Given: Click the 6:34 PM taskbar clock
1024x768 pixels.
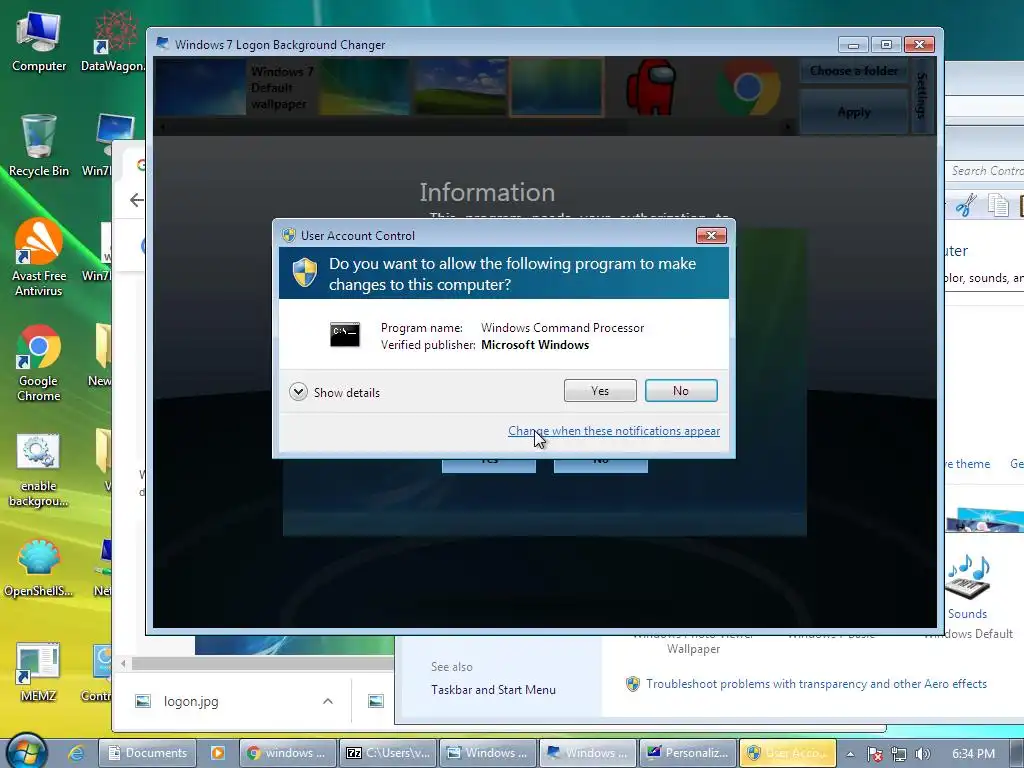Looking at the screenshot, I should (x=973, y=754).
